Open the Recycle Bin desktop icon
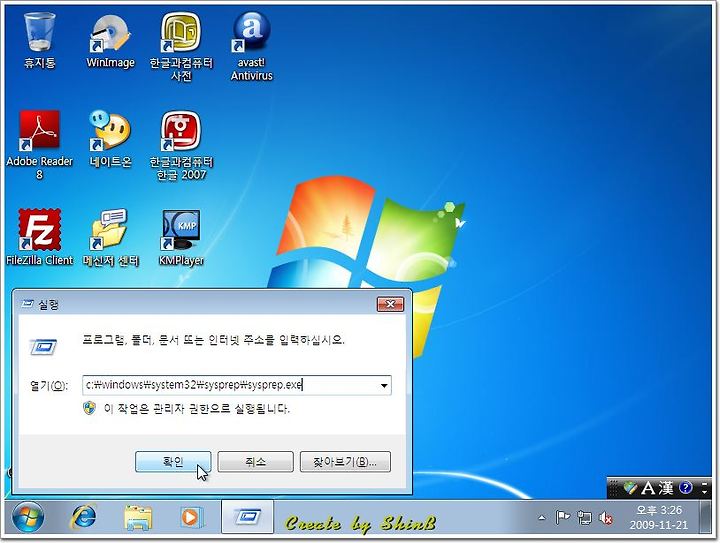The height and width of the screenshot is (543, 720). tap(39, 40)
